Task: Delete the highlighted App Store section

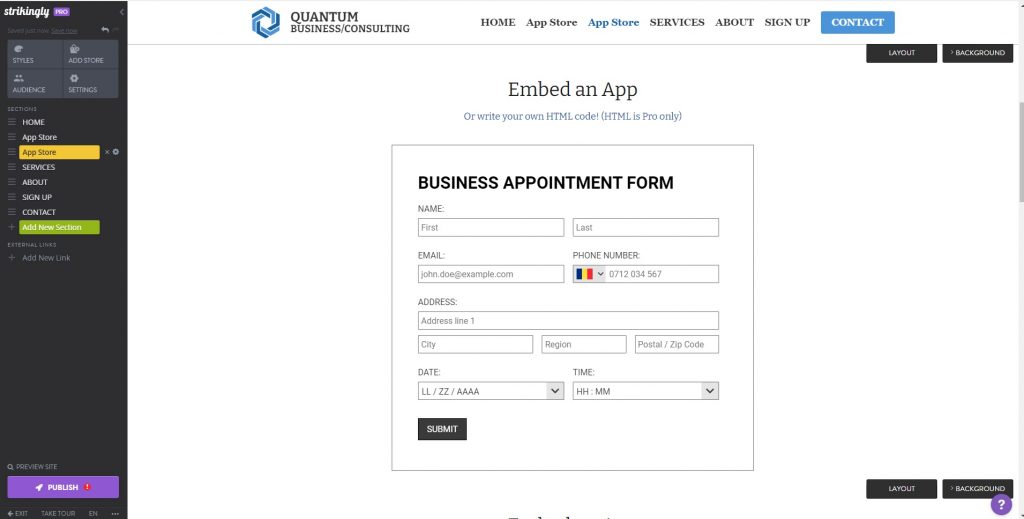Action: tap(107, 152)
